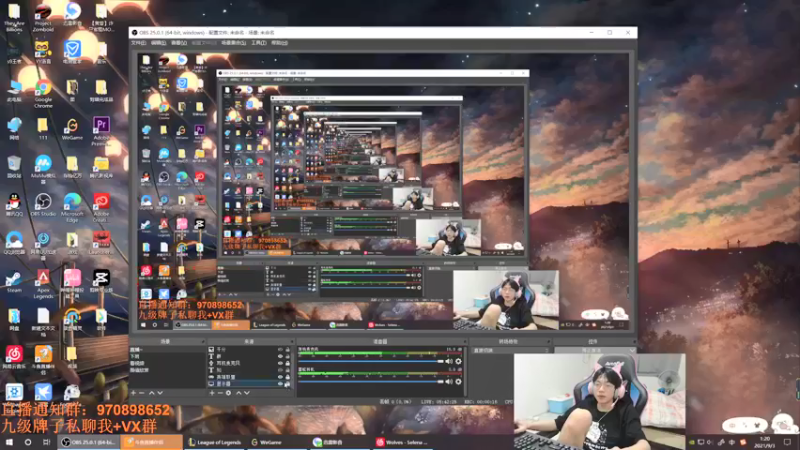
Task: Switch to OBS 25.0.1 taskbar button
Action: click(89, 442)
